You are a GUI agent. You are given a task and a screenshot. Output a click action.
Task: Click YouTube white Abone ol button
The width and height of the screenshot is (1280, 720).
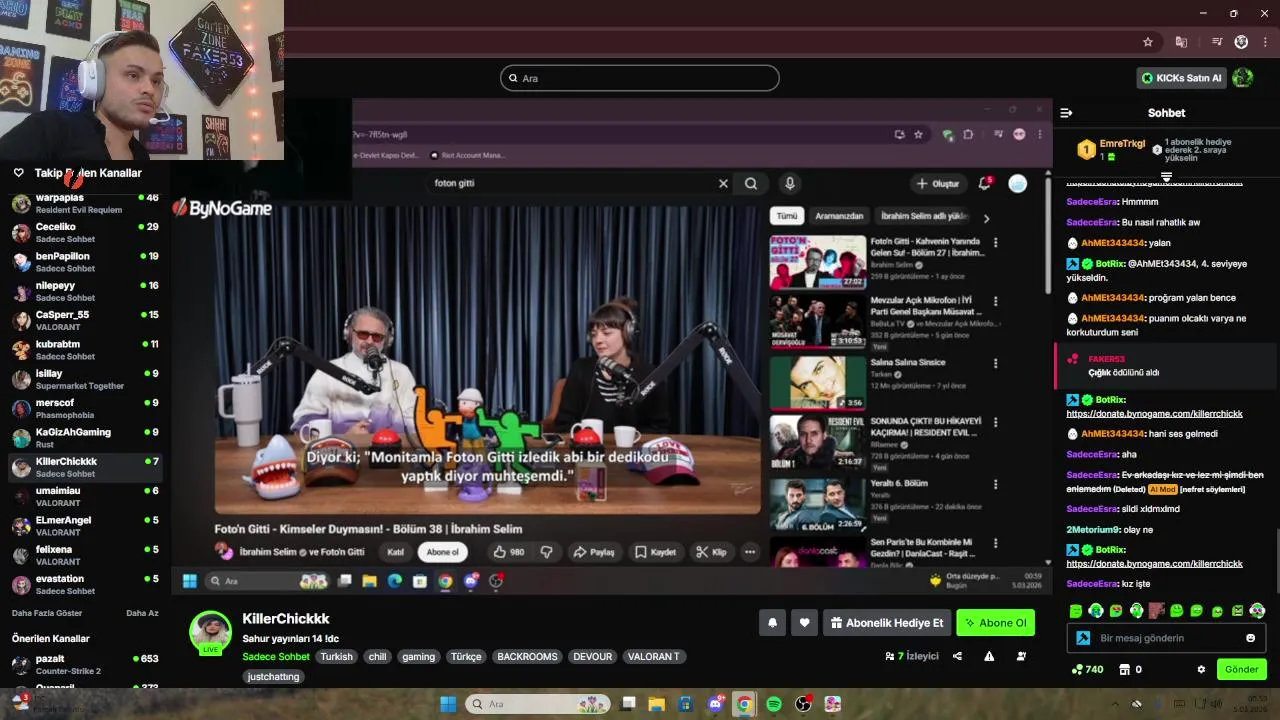(442, 552)
